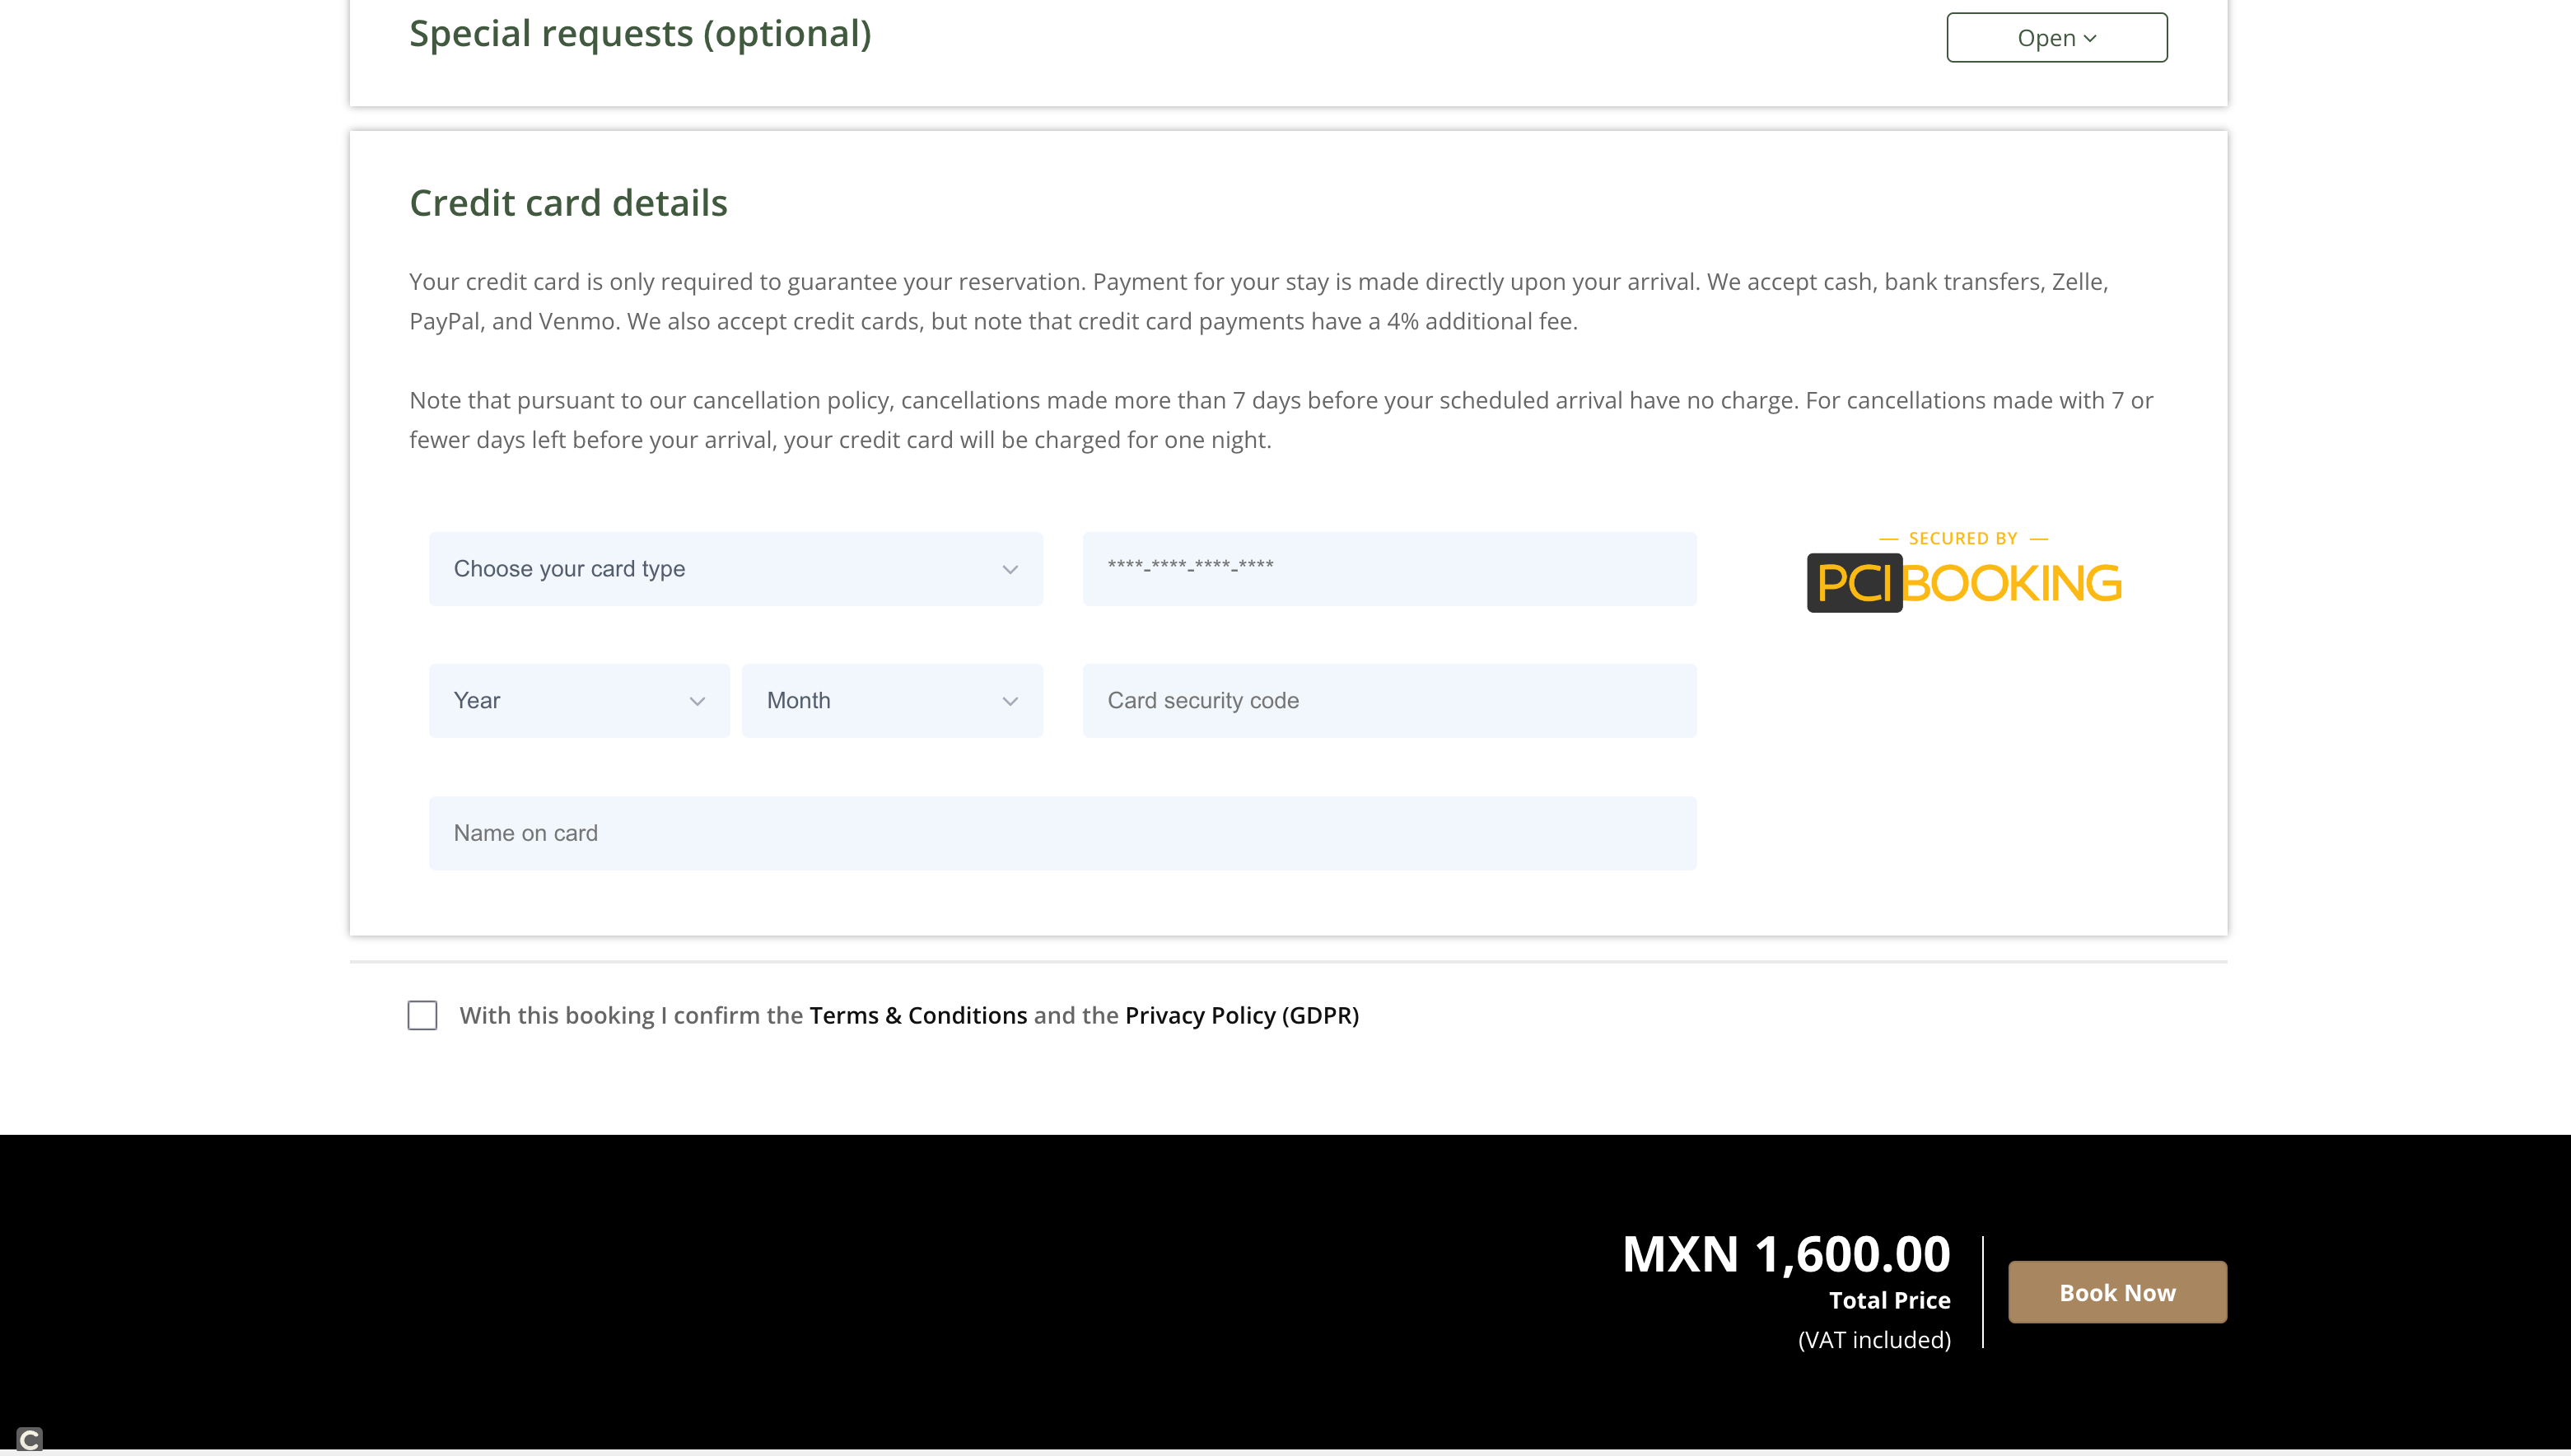Screen dimensions: 2571x1456
Task: Open the Year expiry dropdown
Action: click(578, 700)
